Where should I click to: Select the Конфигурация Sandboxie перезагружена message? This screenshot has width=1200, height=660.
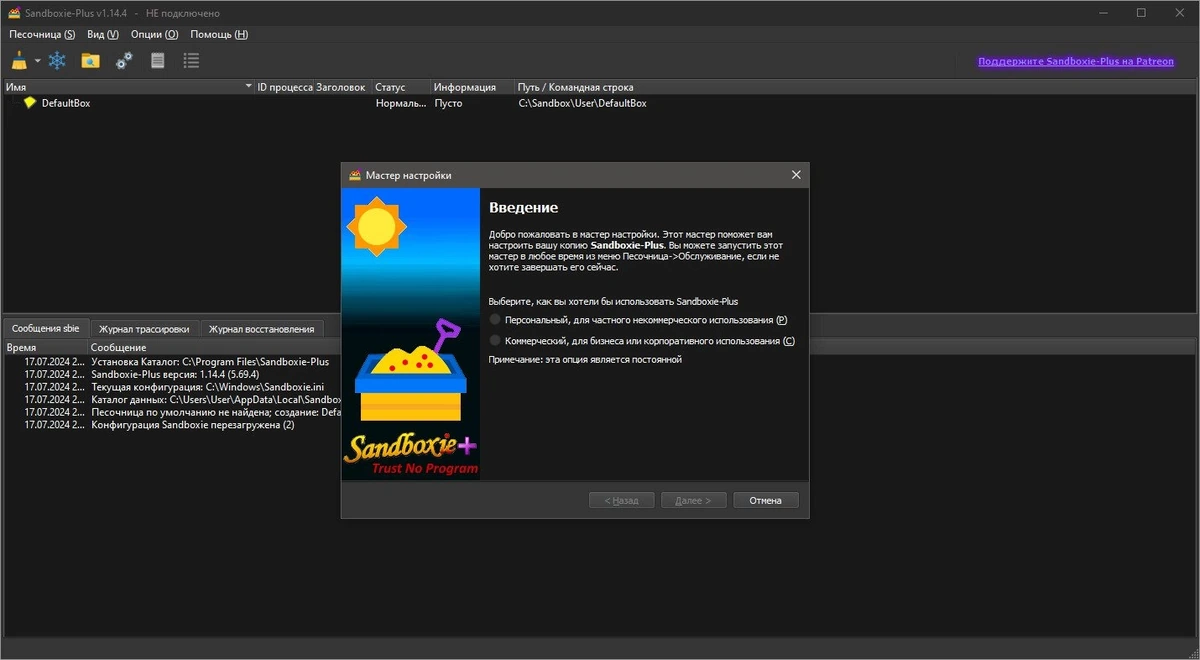click(193, 425)
